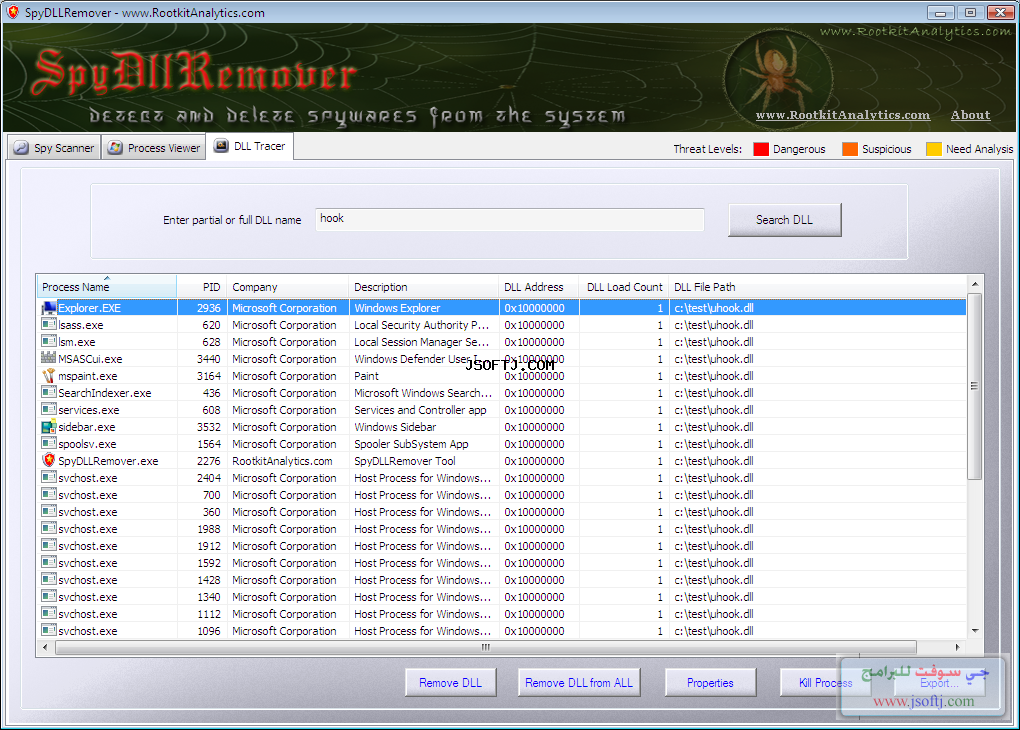Click the vertical scrollbar thumb
1020x730 pixels.
pos(974,386)
